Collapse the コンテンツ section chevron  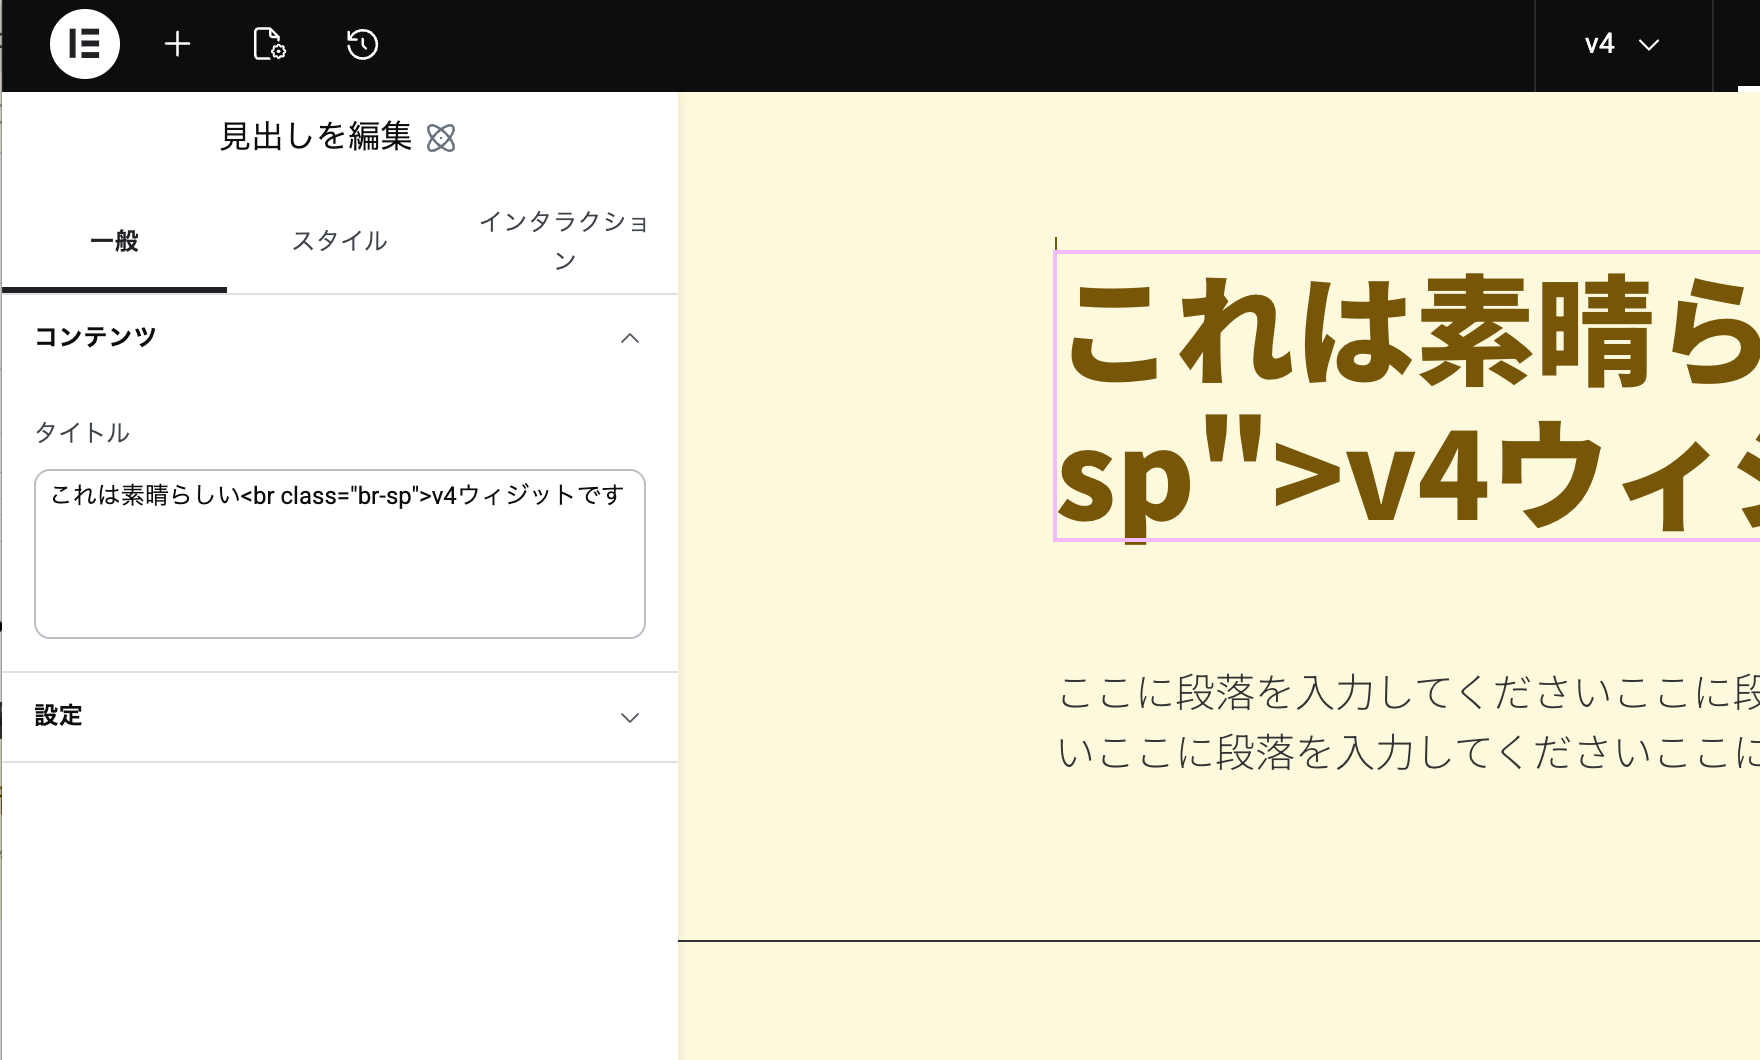tap(630, 338)
